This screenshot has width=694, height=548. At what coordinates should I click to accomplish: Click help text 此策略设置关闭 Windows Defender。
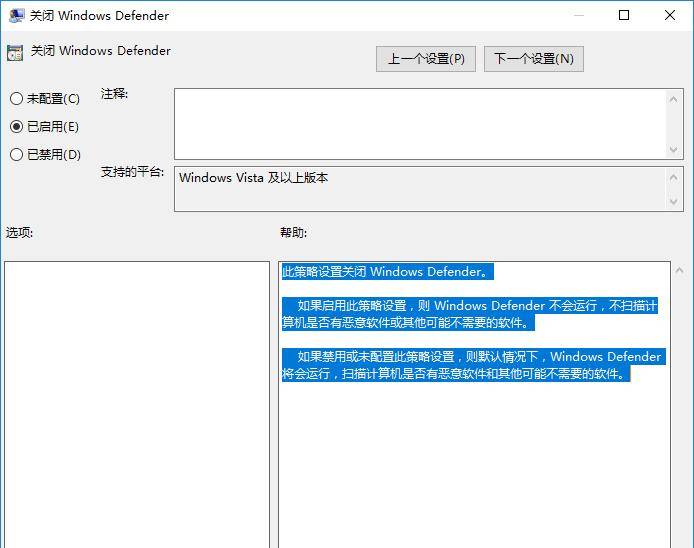388,271
